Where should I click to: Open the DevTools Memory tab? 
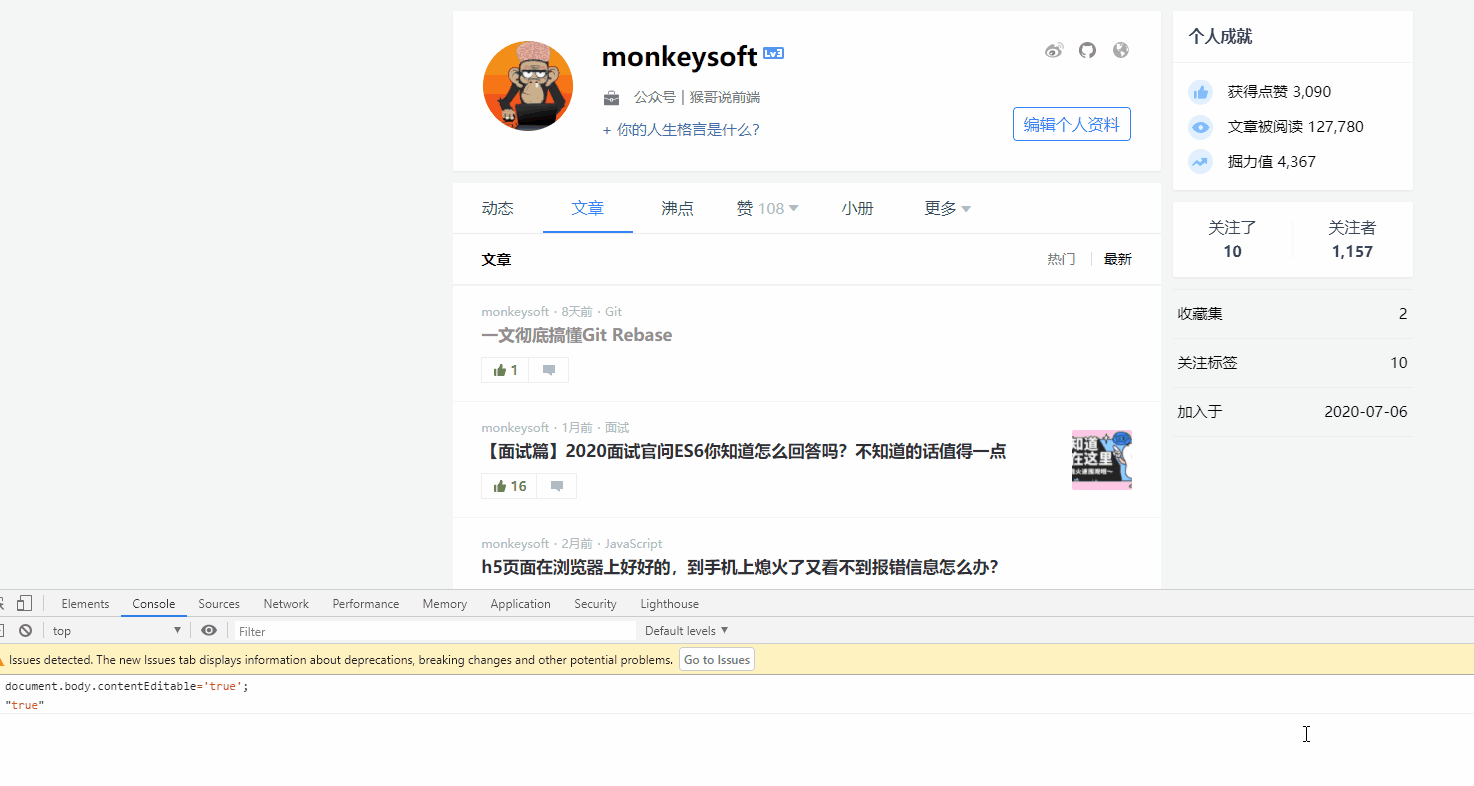point(445,604)
